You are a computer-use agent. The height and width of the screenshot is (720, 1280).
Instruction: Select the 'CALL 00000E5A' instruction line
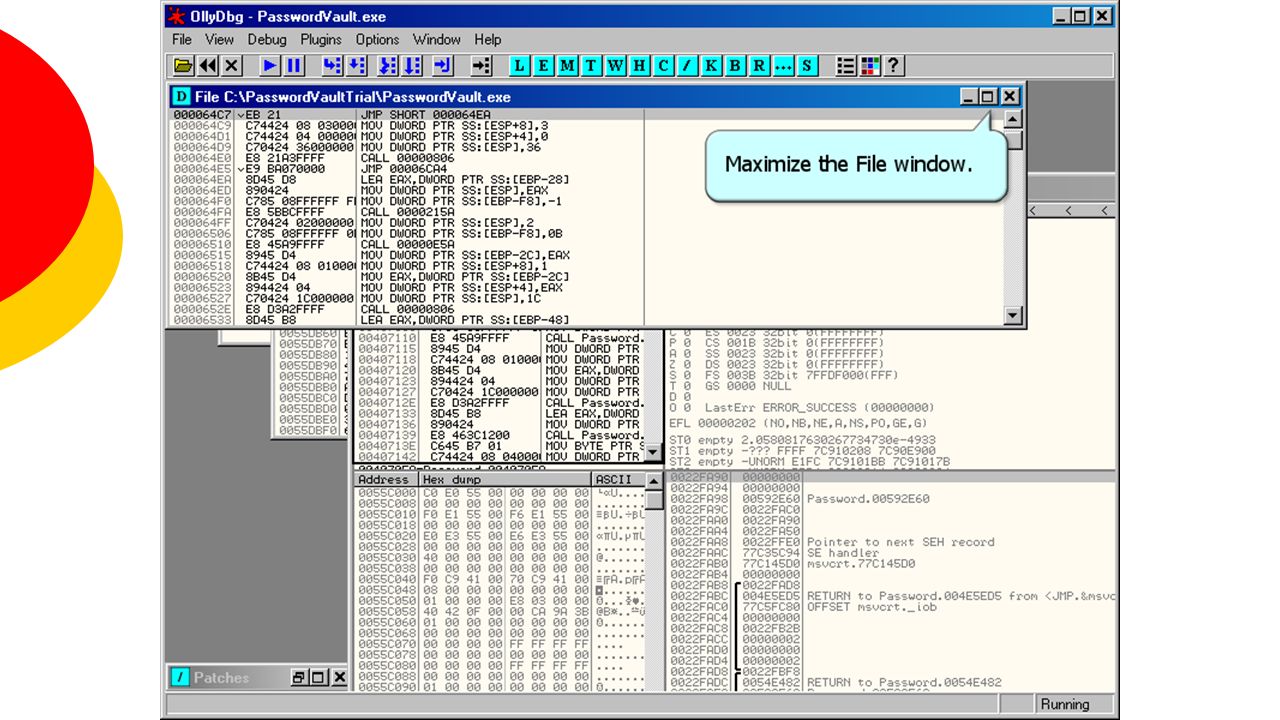(406, 244)
